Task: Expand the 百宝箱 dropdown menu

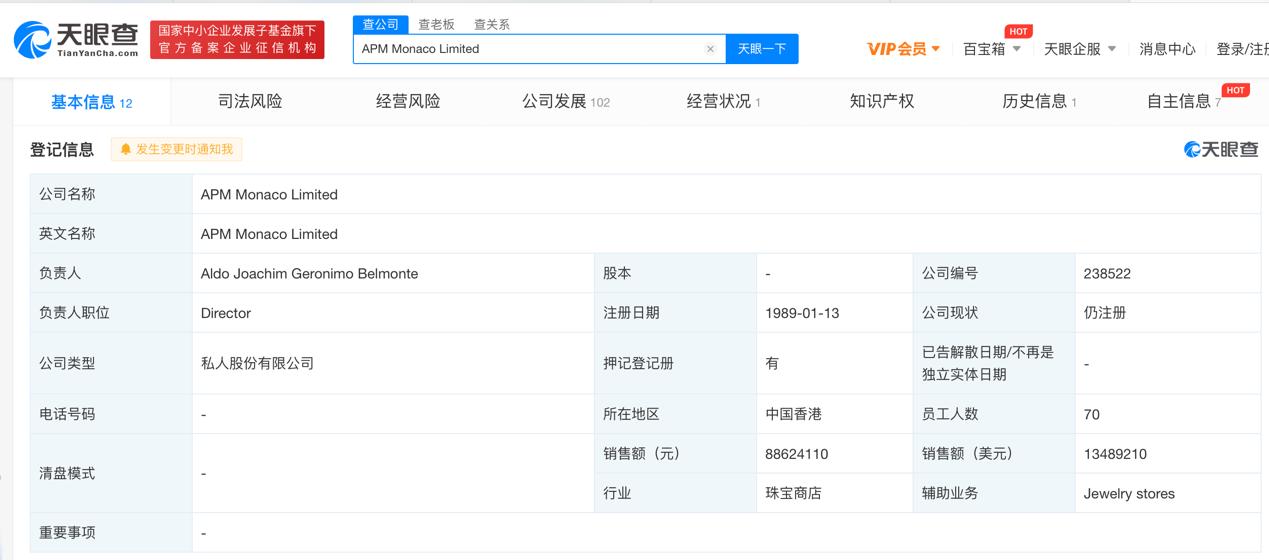Action: (992, 49)
